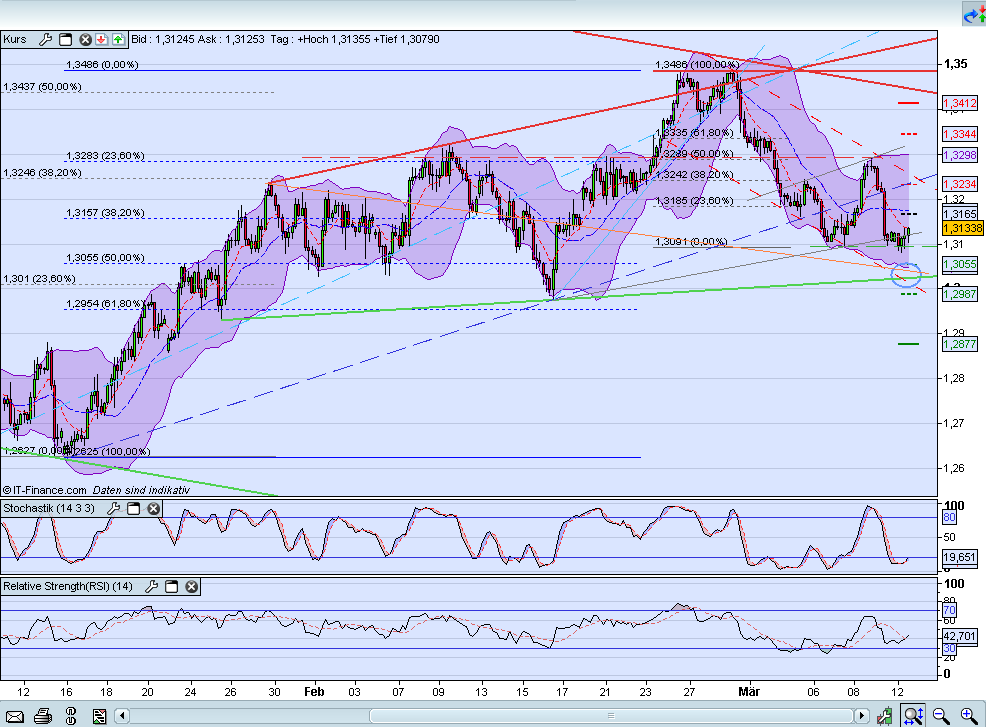Image resolution: width=986 pixels, height=727 pixels.
Task: Click Fibonacci label 1,3246 (38,20%)
Action: (42, 172)
